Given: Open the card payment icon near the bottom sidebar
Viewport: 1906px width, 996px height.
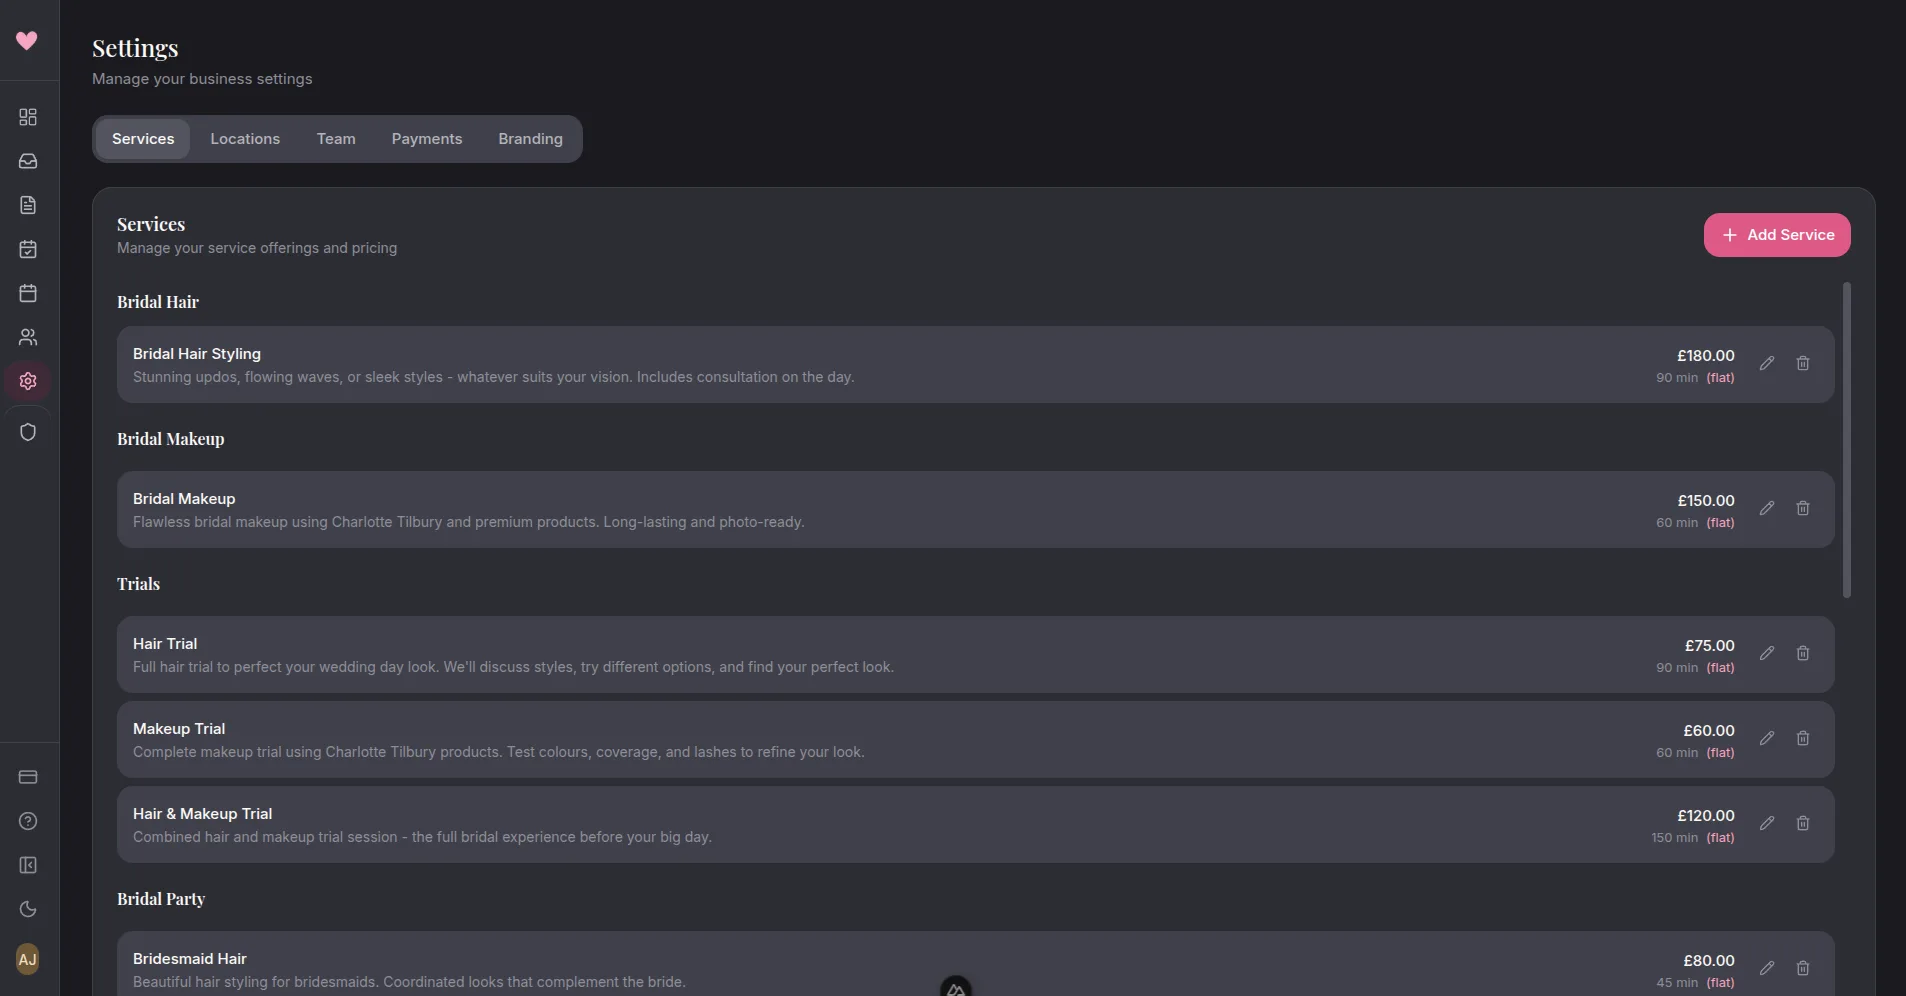Looking at the screenshot, I should click(28, 777).
